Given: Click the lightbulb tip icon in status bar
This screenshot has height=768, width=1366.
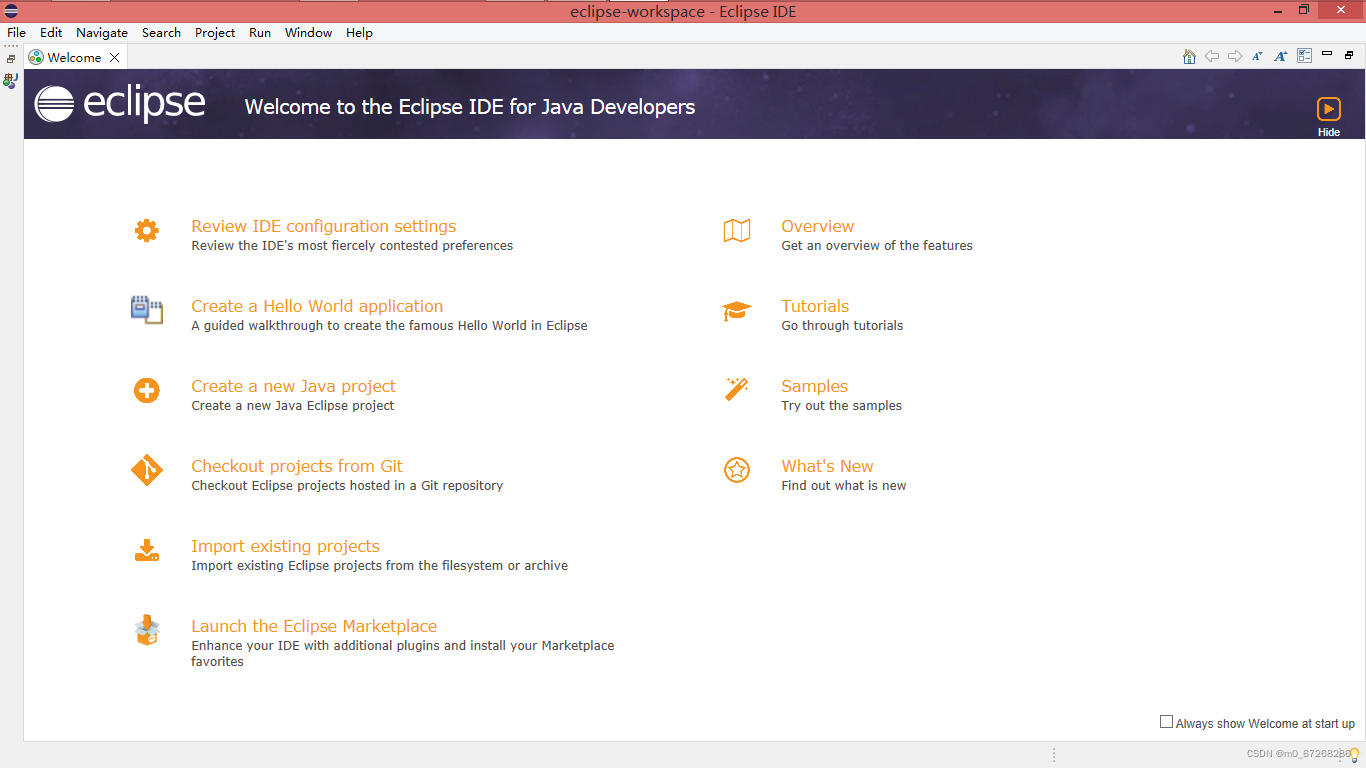Looking at the screenshot, I should coord(1354,755).
